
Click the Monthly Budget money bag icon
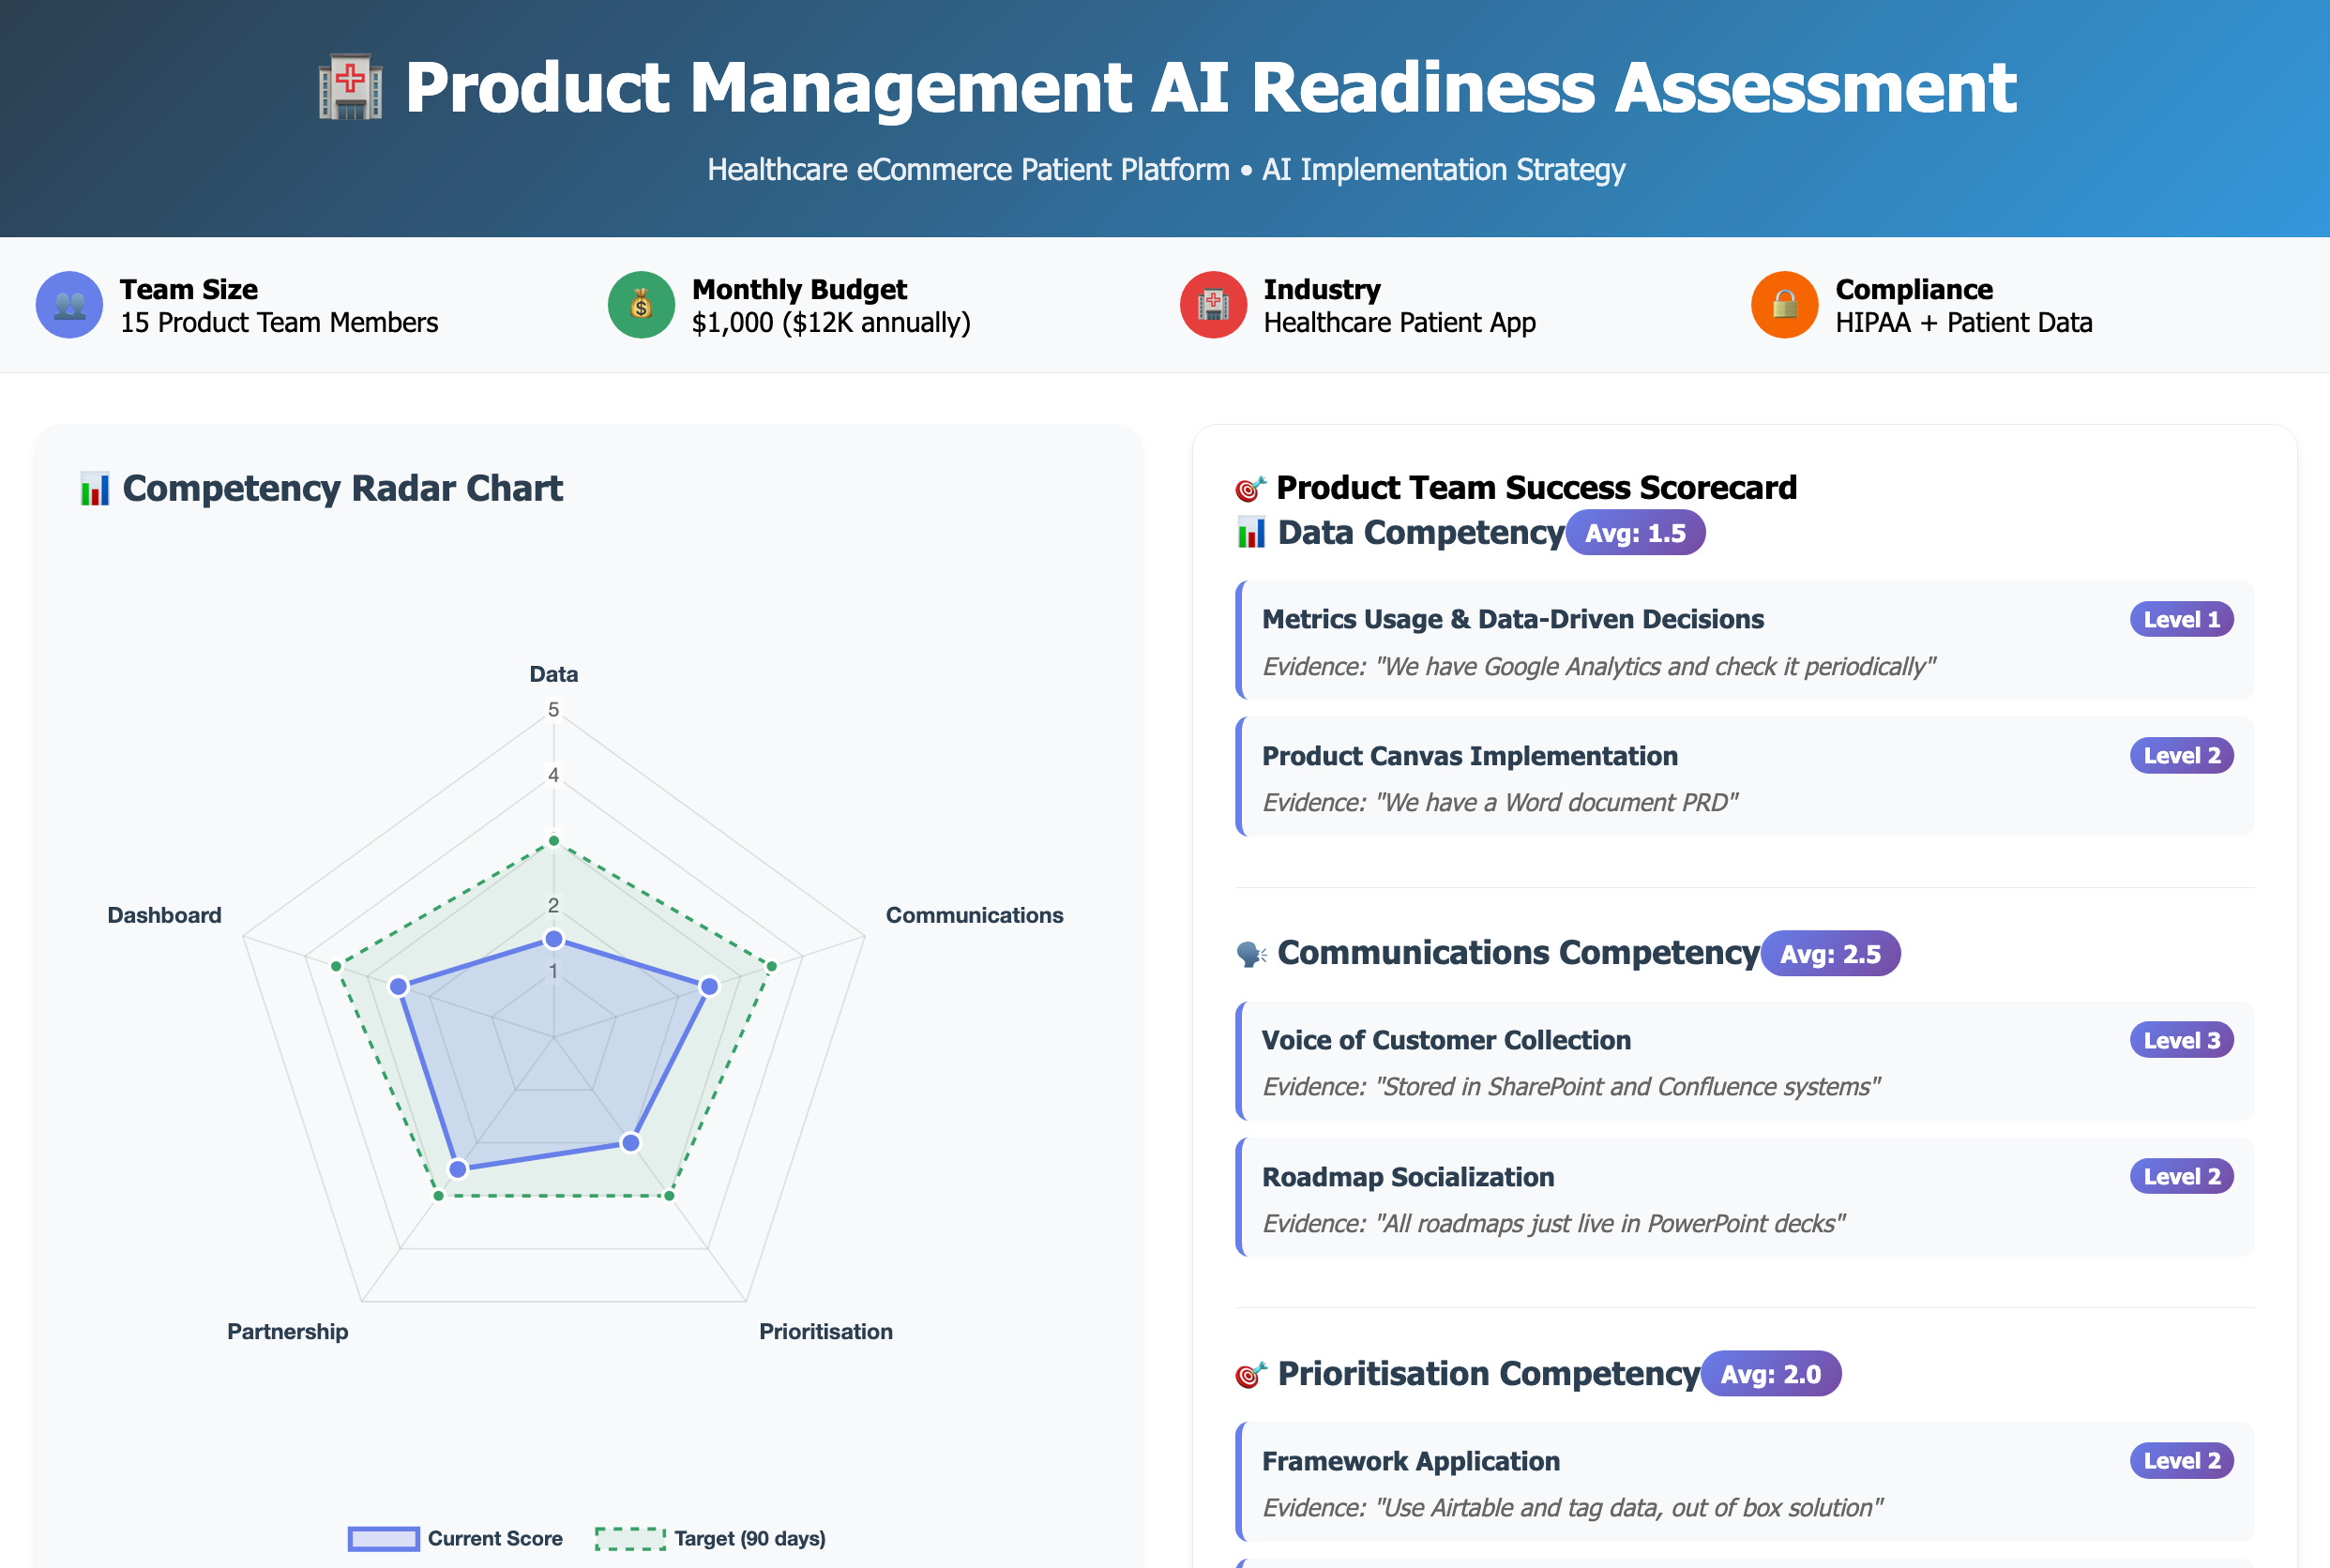coord(641,305)
